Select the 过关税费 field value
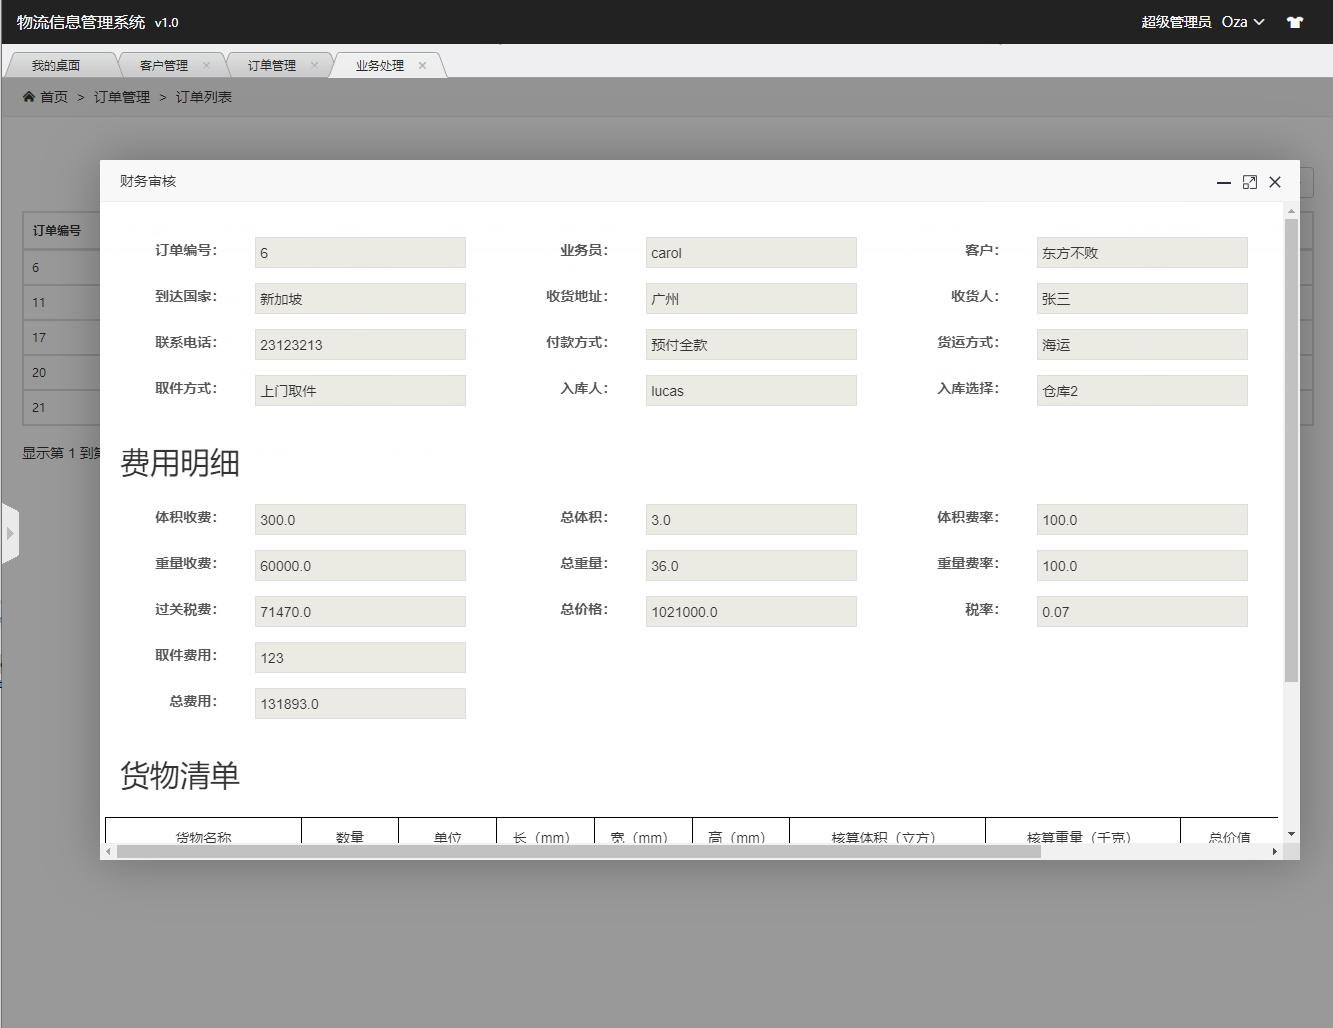Image resolution: width=1333 pixels, height=1028 pixels. coord(360,611)
